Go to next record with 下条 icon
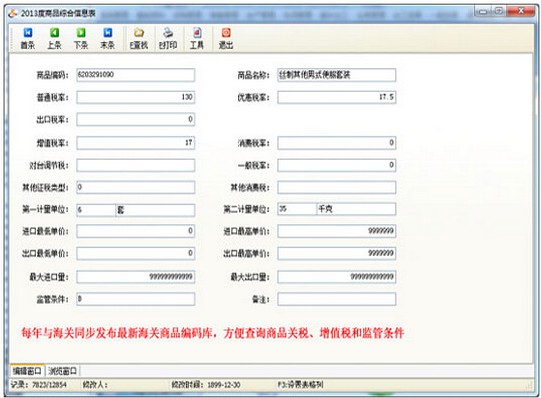Viewport: 541px width, 398px height. click(x=81, y=33)
